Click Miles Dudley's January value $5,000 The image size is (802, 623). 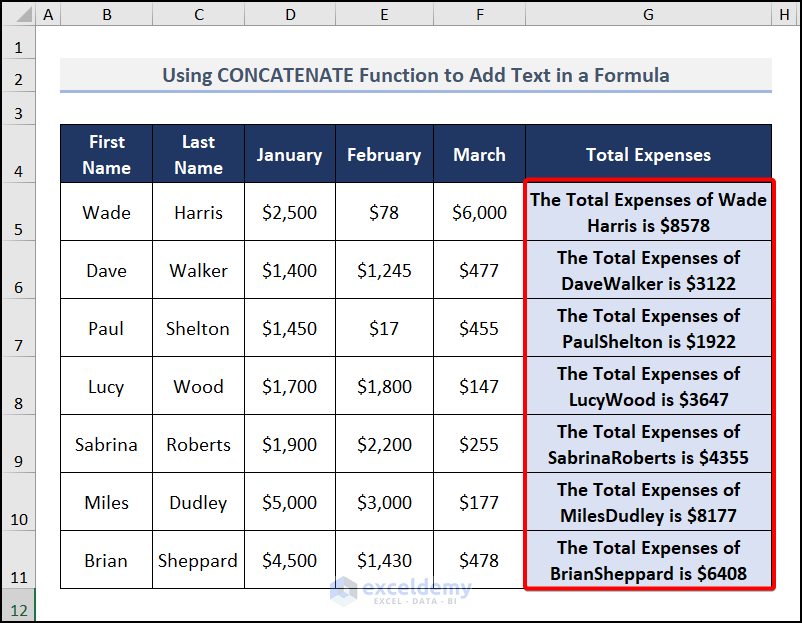[290, 502]
